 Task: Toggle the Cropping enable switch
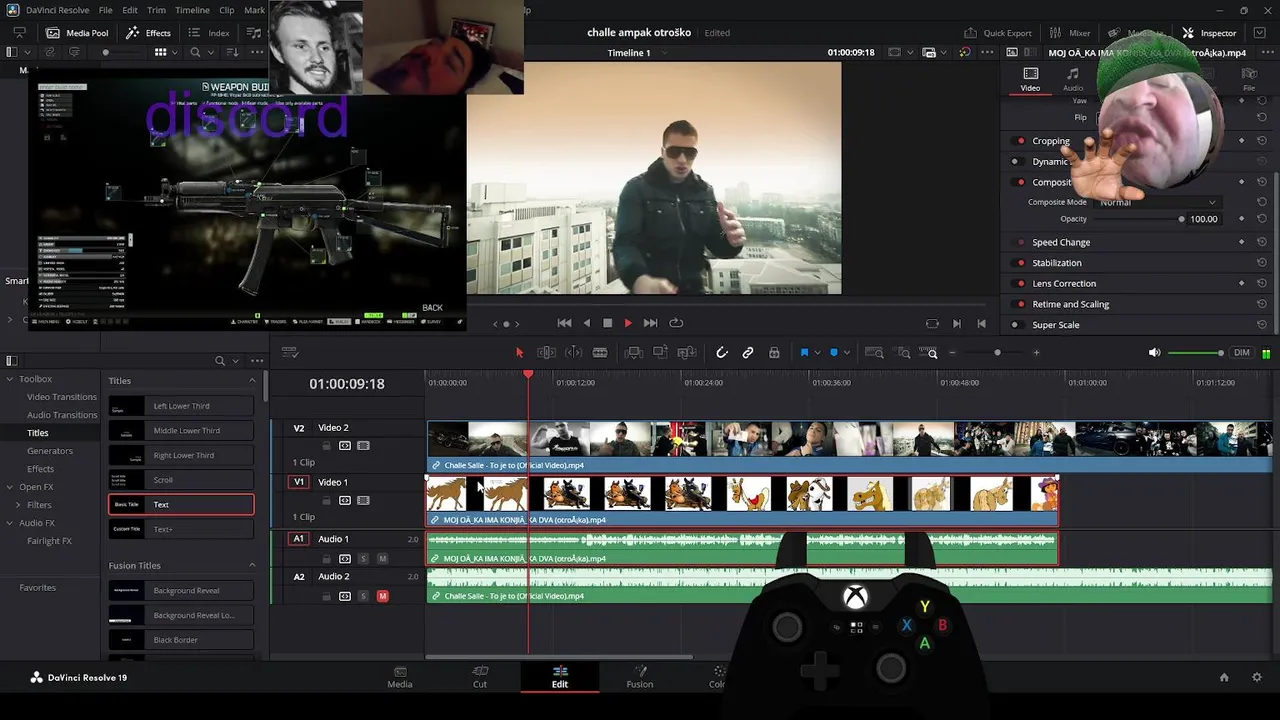click(1020, 141)
